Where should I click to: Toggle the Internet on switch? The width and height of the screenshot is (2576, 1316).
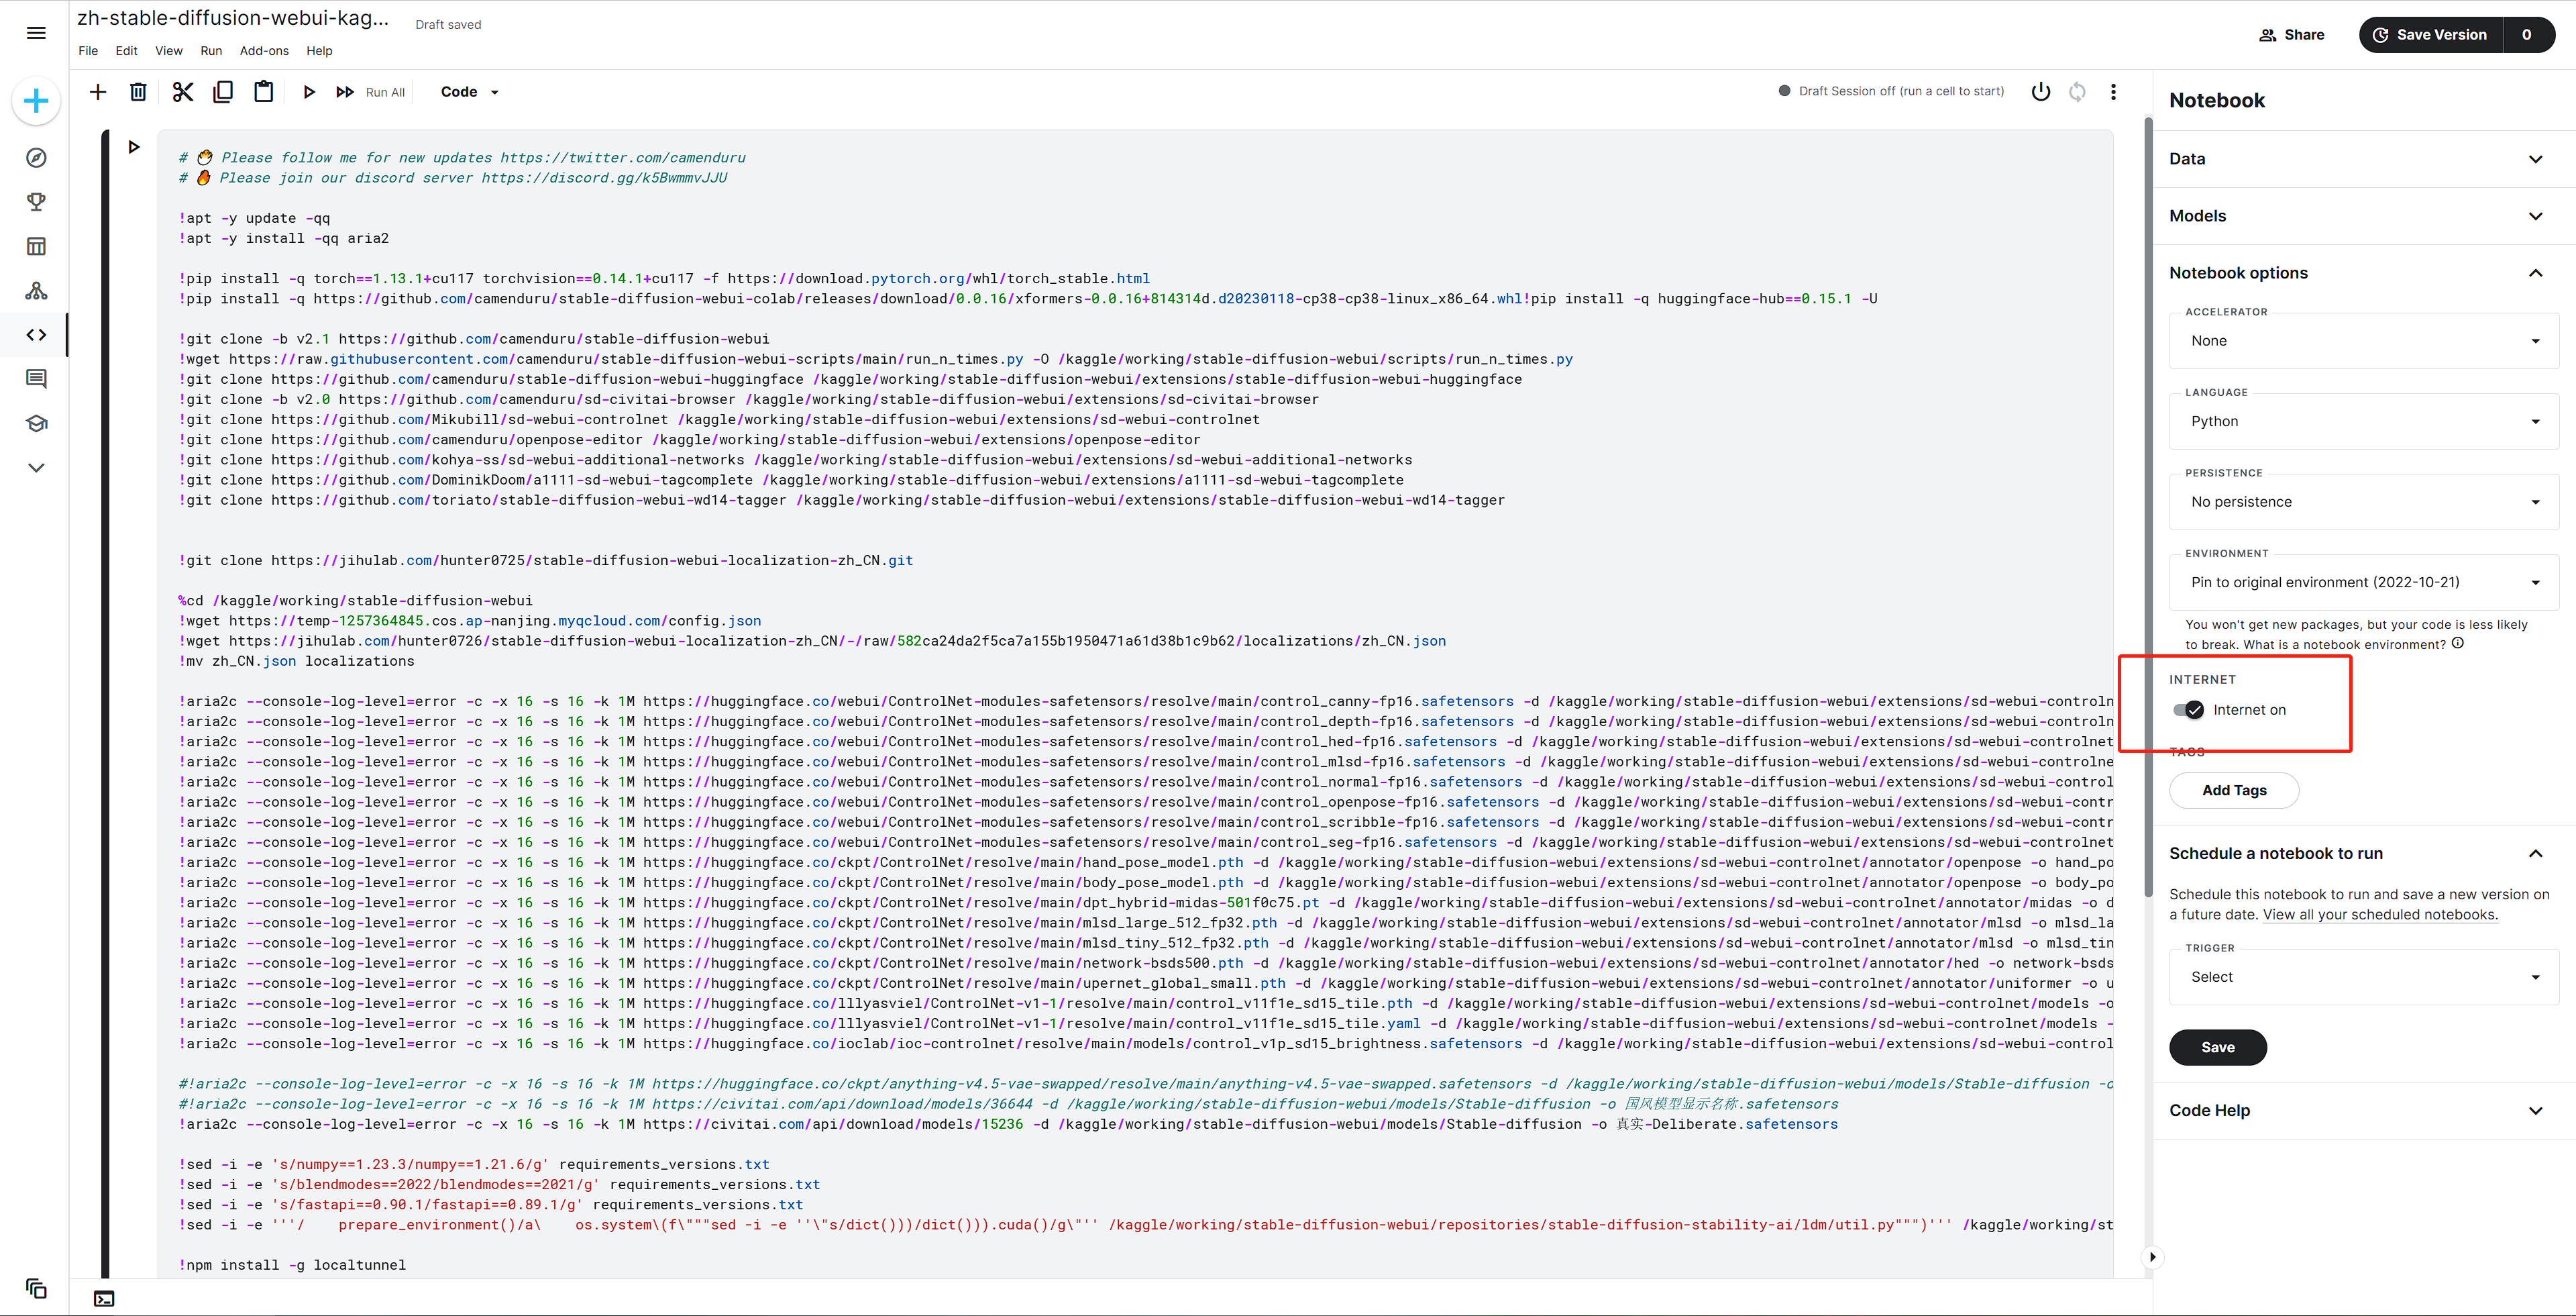(x=2188, y=710)
